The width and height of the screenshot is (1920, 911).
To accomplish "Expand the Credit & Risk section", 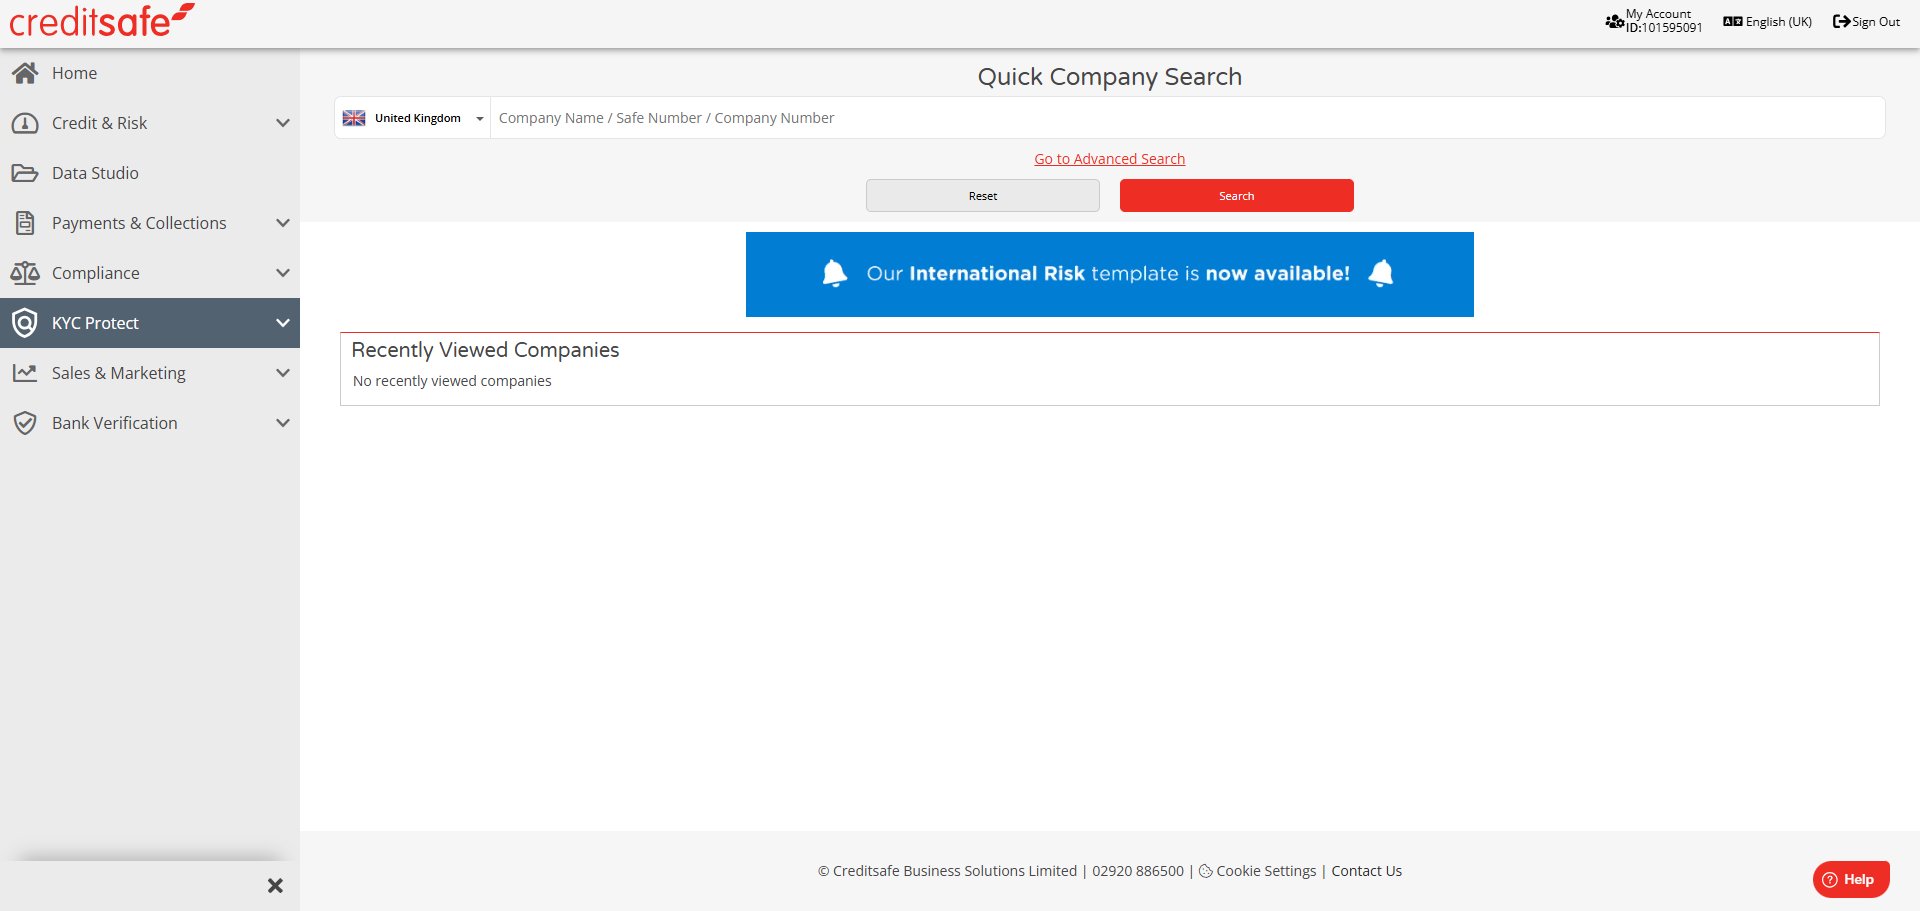I will tap(283, 123).
